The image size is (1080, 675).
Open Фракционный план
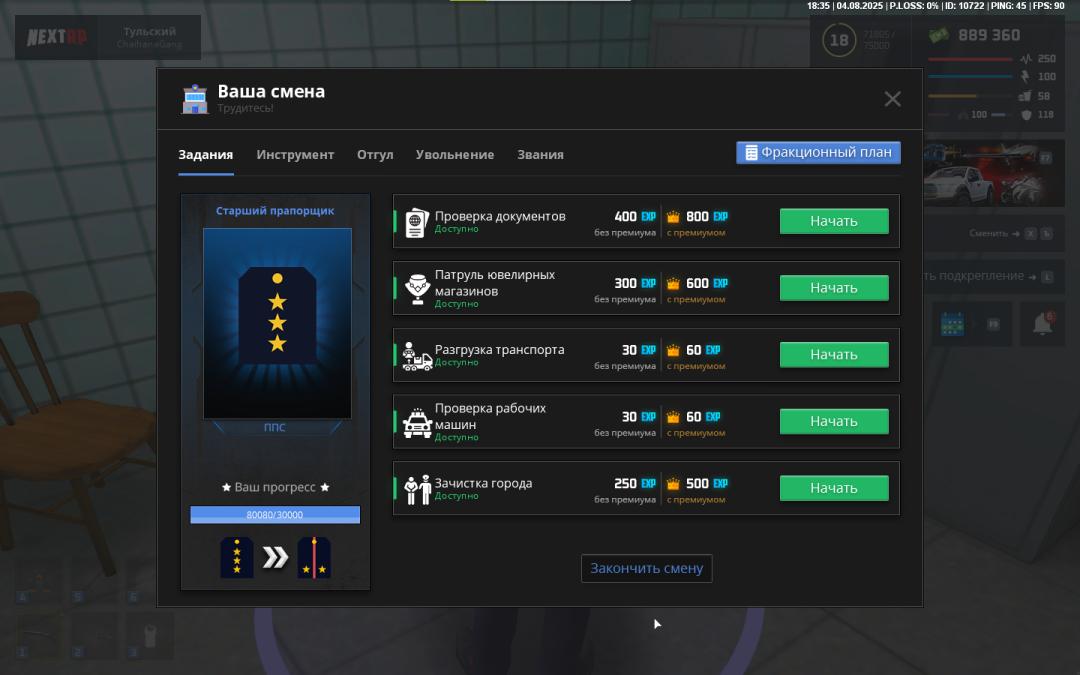[818, 152]
